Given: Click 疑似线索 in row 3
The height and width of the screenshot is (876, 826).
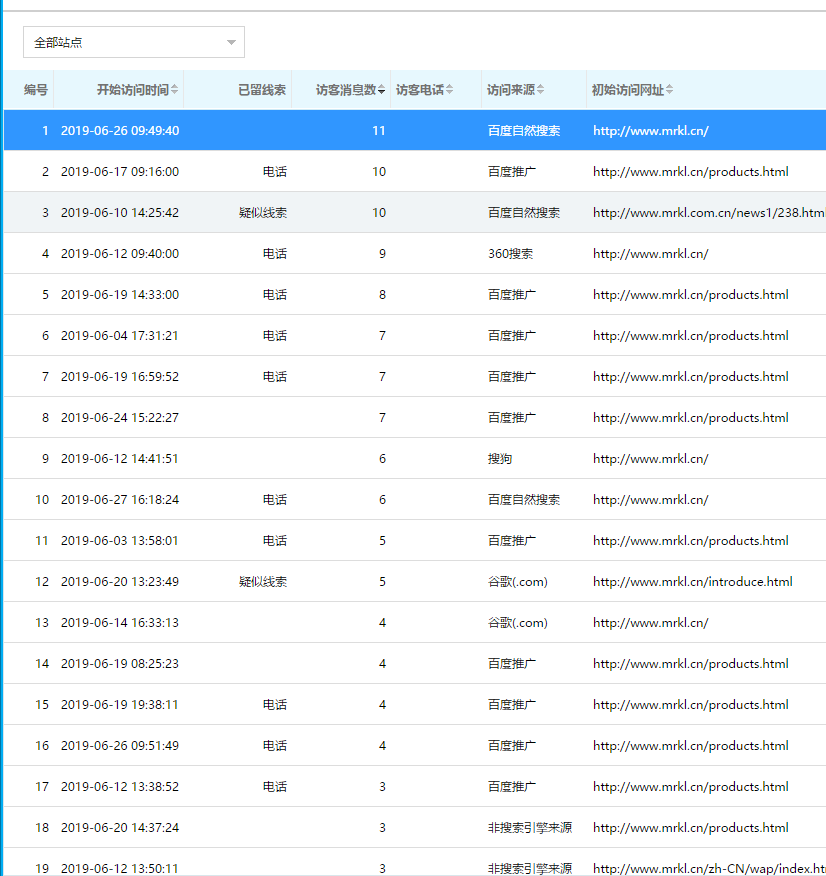Looking at the screenshot, I should (x=263, y=213).
